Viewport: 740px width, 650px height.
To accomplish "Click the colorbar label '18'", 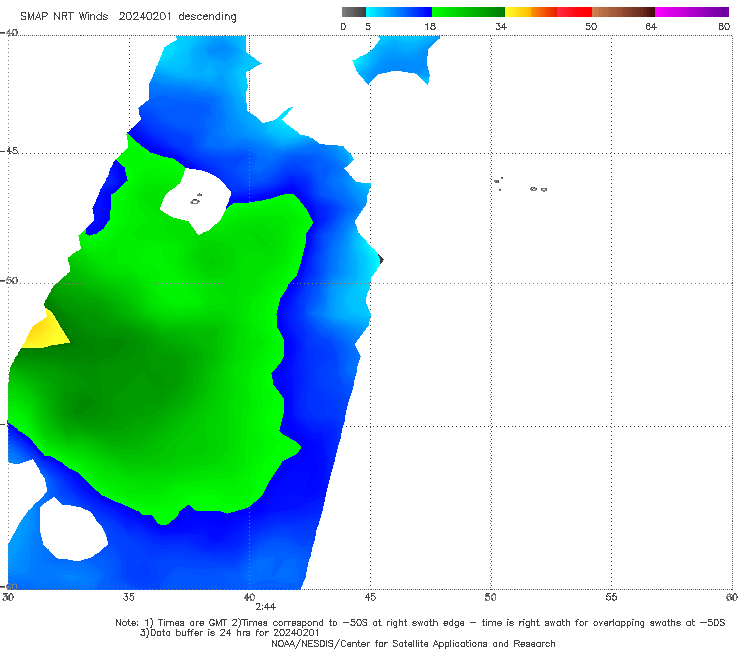I will tap(430, 27).
